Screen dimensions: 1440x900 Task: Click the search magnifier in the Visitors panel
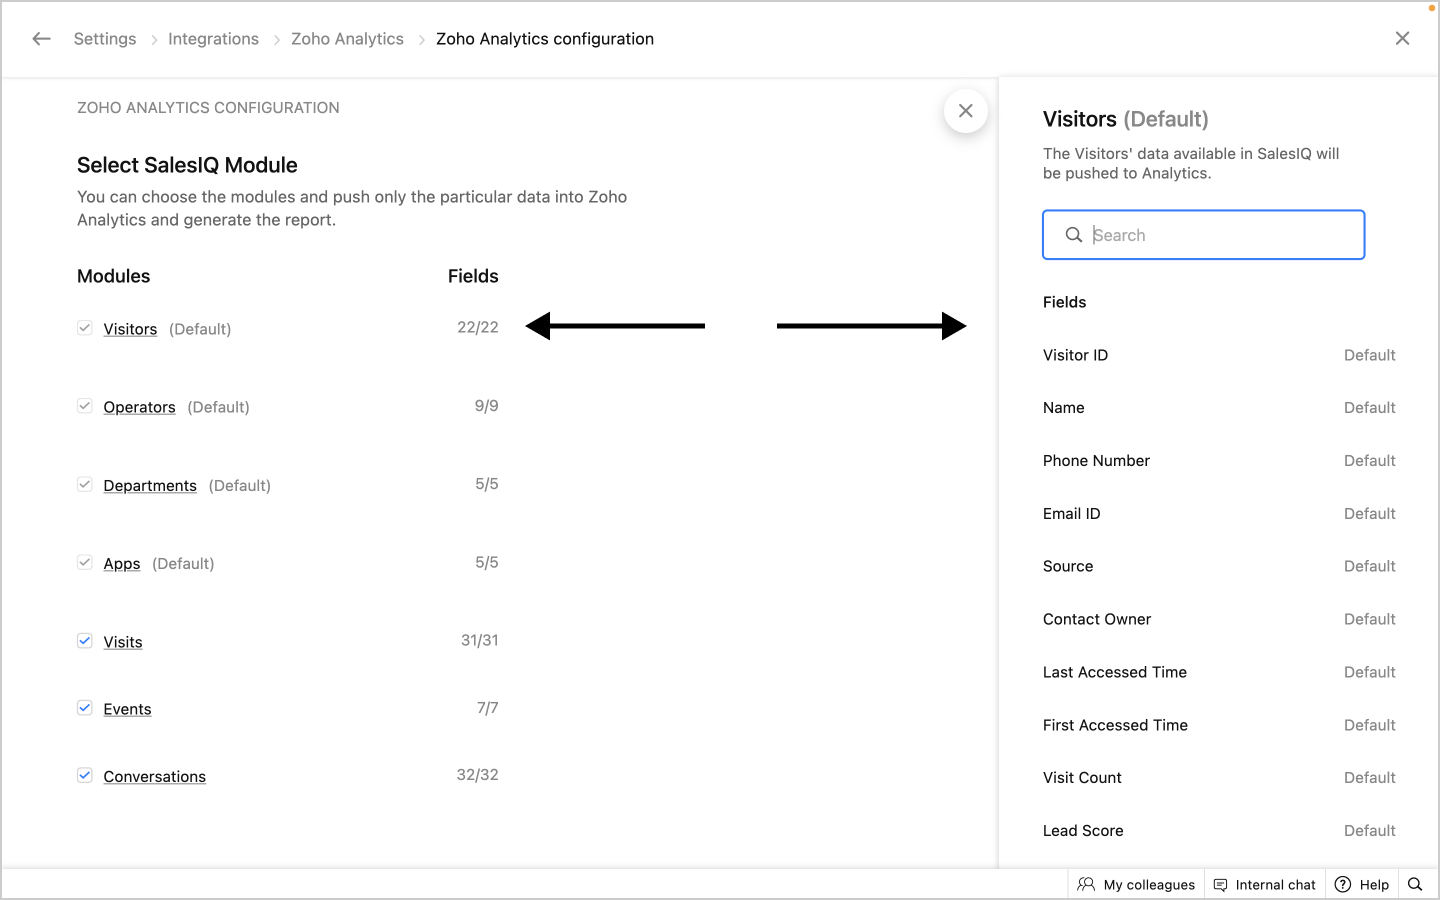[1073, 235]
